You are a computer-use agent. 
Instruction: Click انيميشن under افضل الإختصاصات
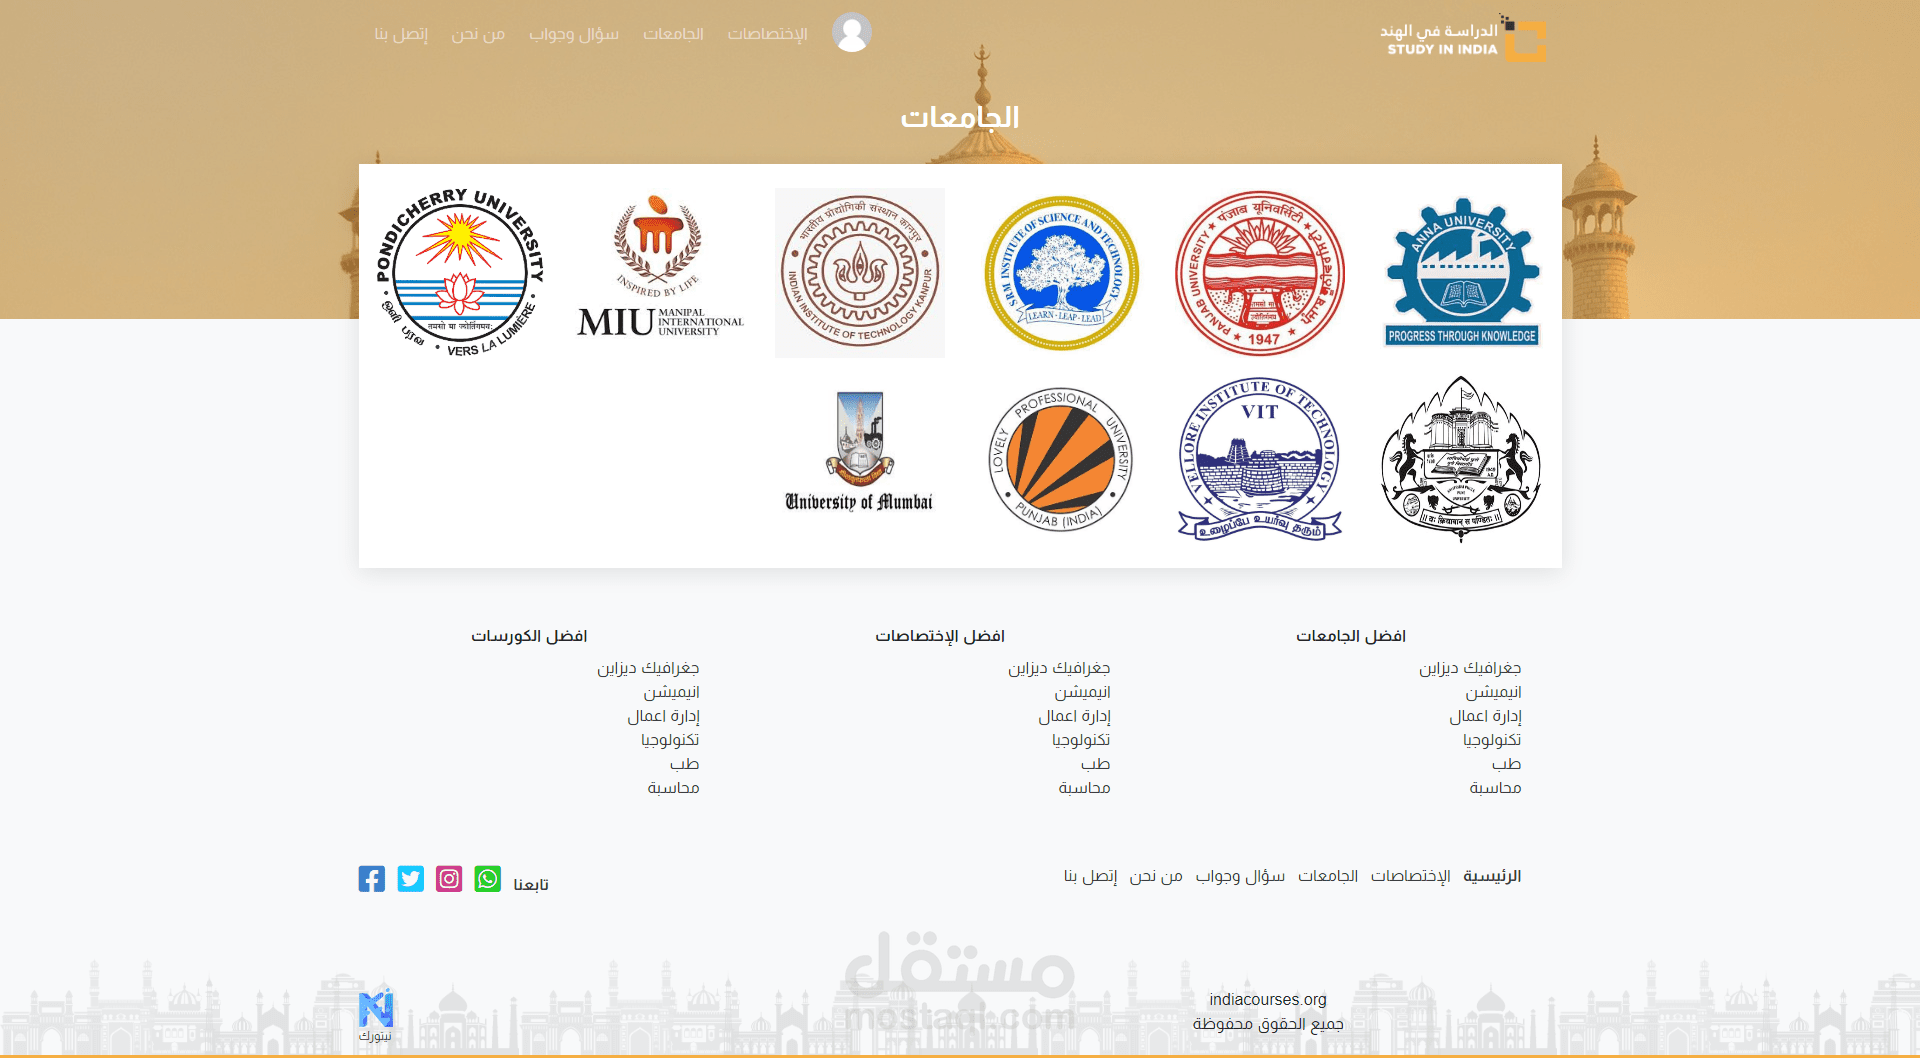click(1083, 692)
